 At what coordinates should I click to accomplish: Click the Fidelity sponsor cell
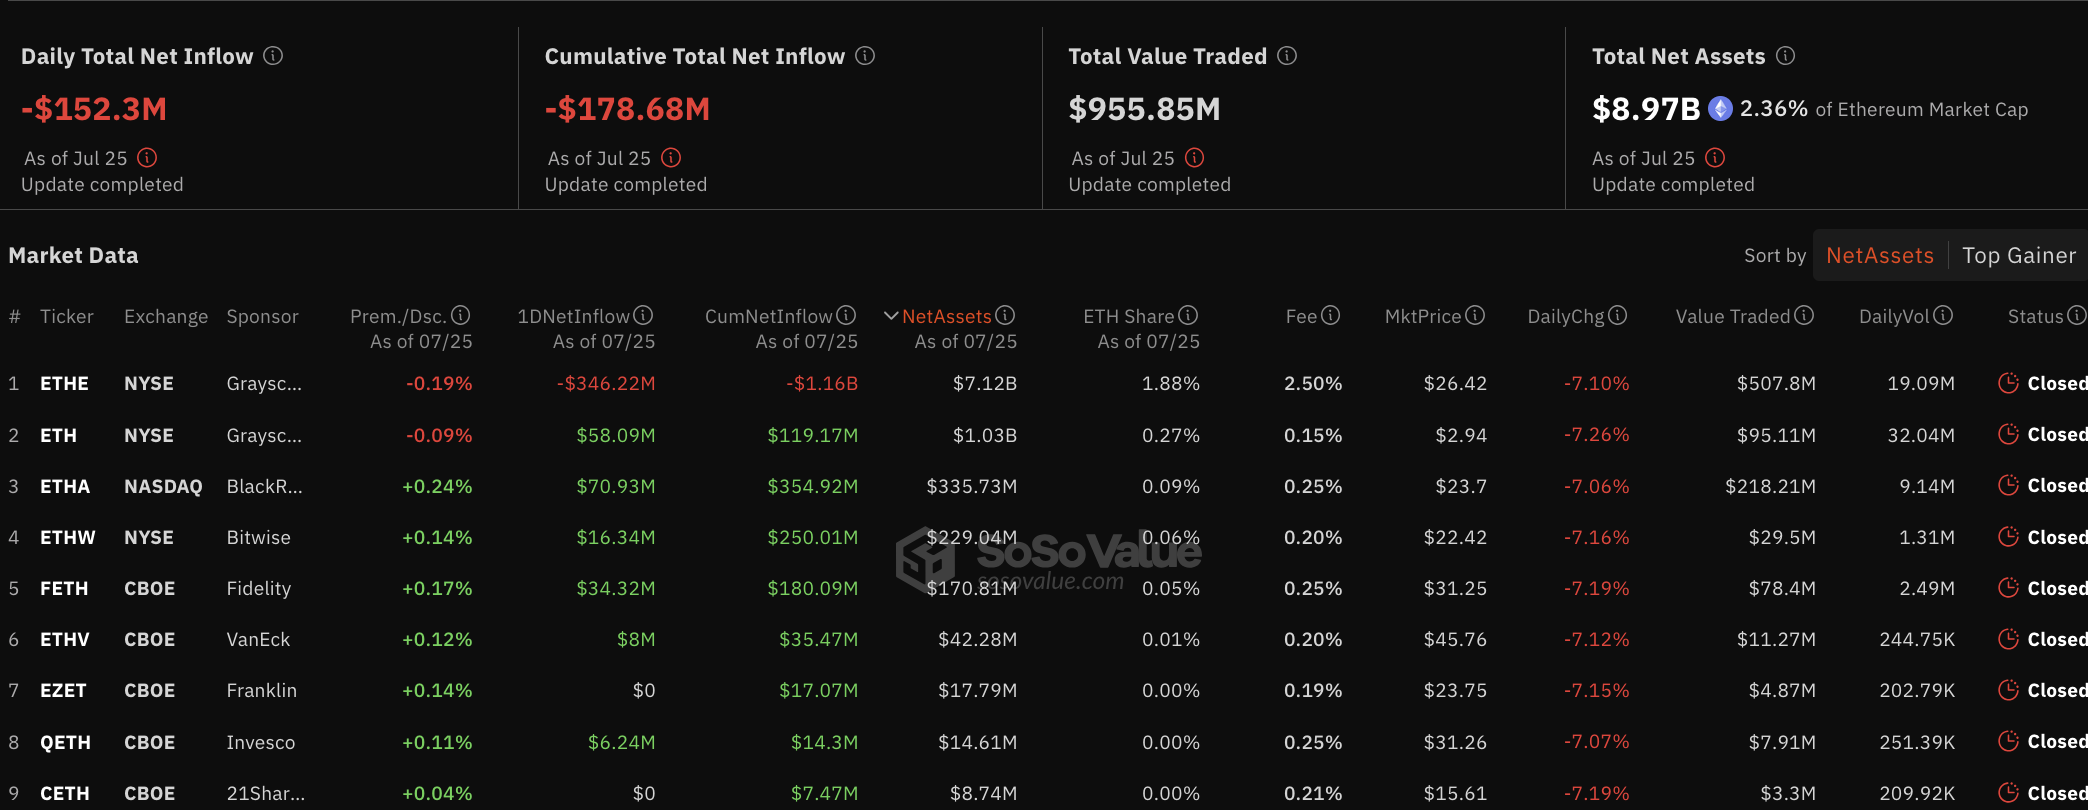(259, 588)
